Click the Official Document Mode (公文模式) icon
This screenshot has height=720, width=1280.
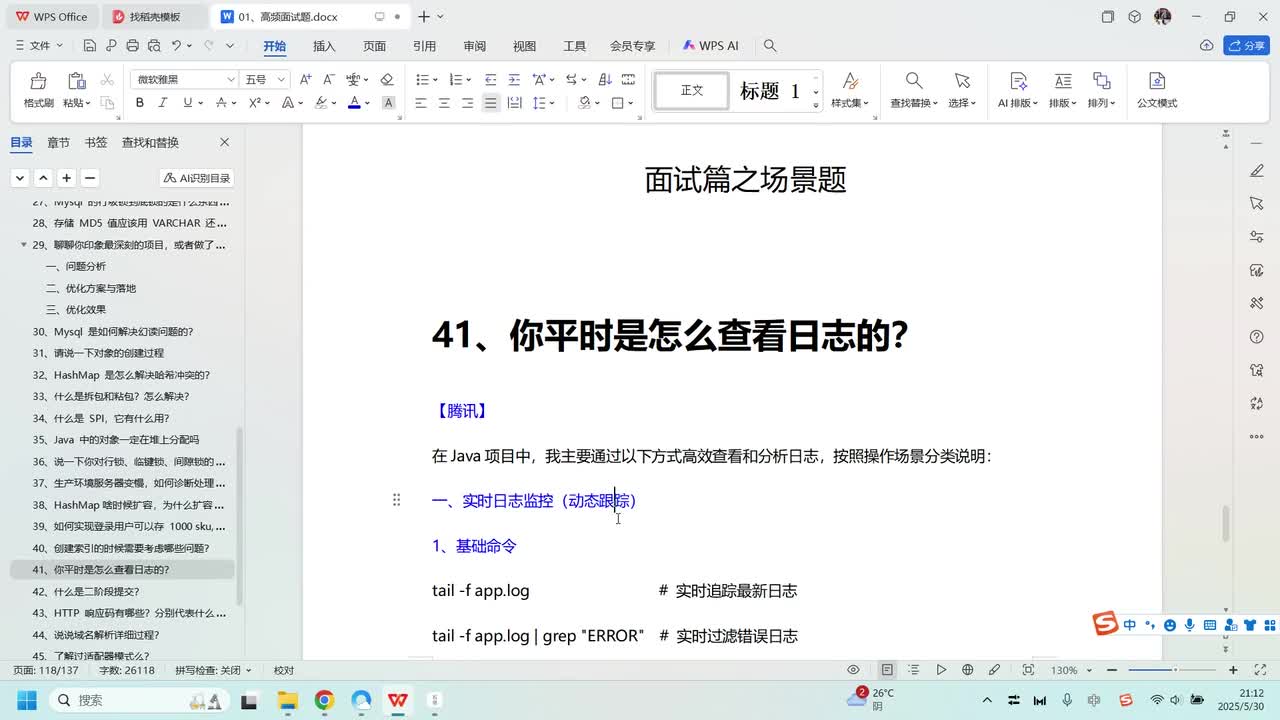tap(1157, 81)
